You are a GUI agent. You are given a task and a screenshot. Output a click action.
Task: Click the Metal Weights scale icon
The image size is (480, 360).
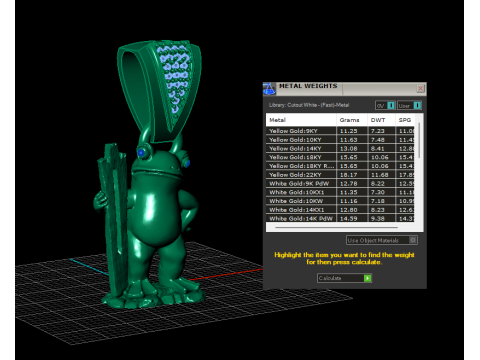pyautogui.click(x=269, y=89)
